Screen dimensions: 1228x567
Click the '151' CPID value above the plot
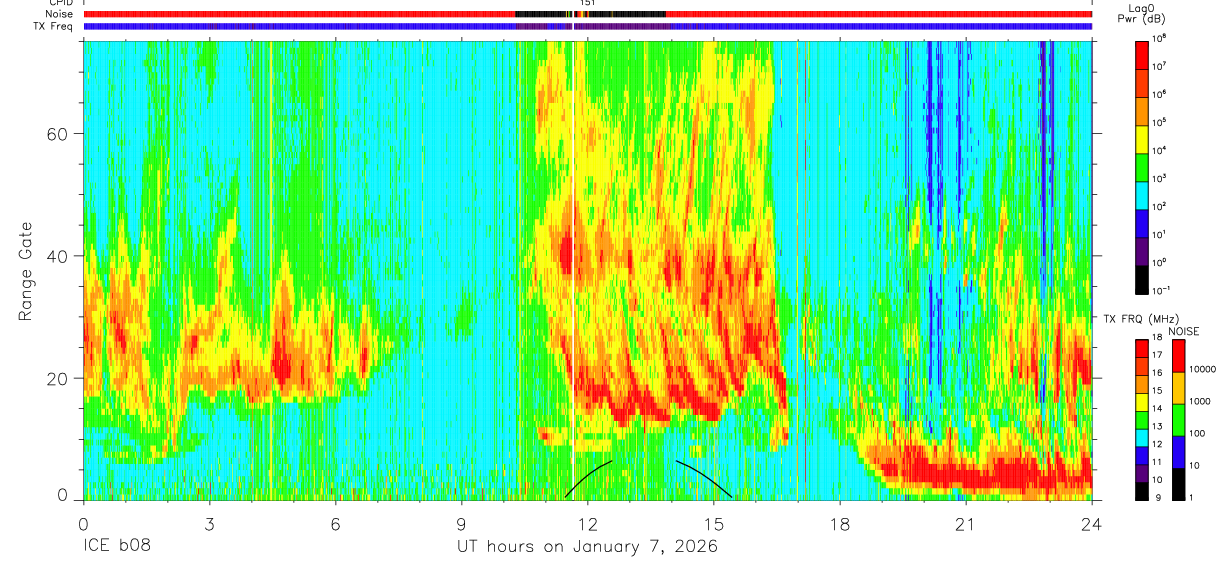click(588, 3)
